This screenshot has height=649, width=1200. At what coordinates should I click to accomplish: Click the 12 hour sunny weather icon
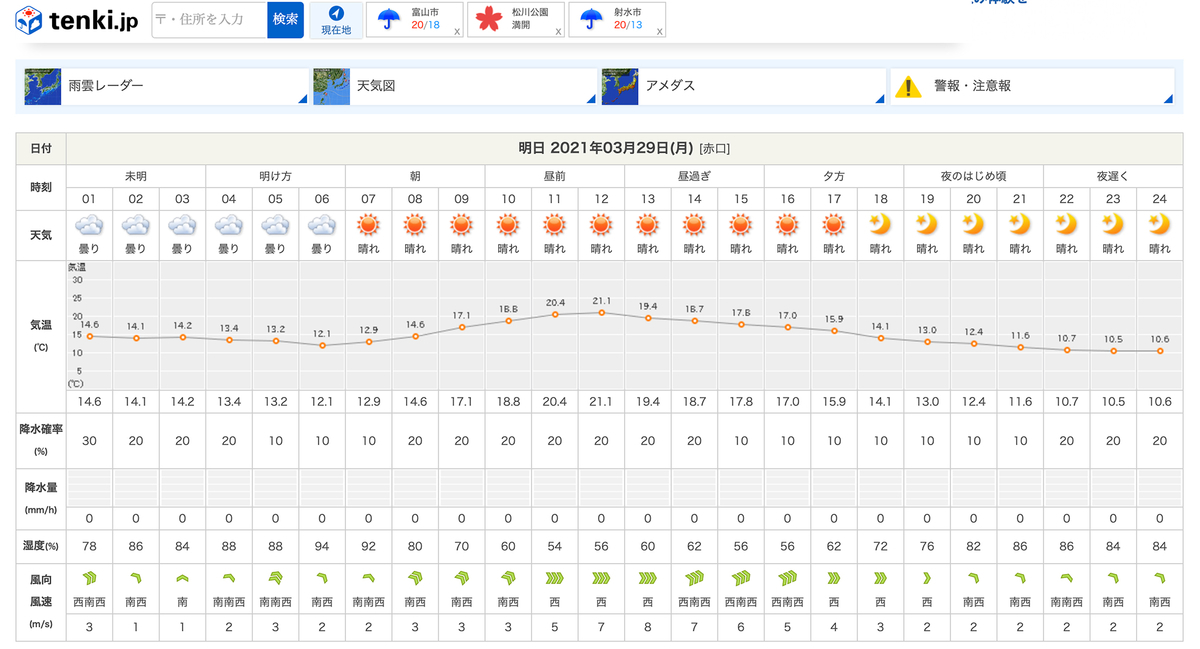[601, 224]
